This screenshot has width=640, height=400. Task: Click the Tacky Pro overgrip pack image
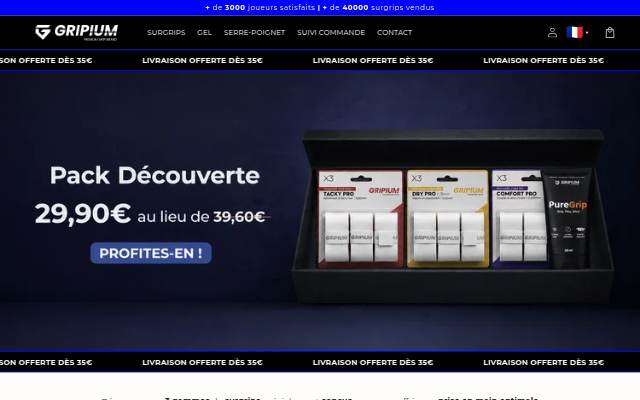pyautogui.click(x=360, y=219)
